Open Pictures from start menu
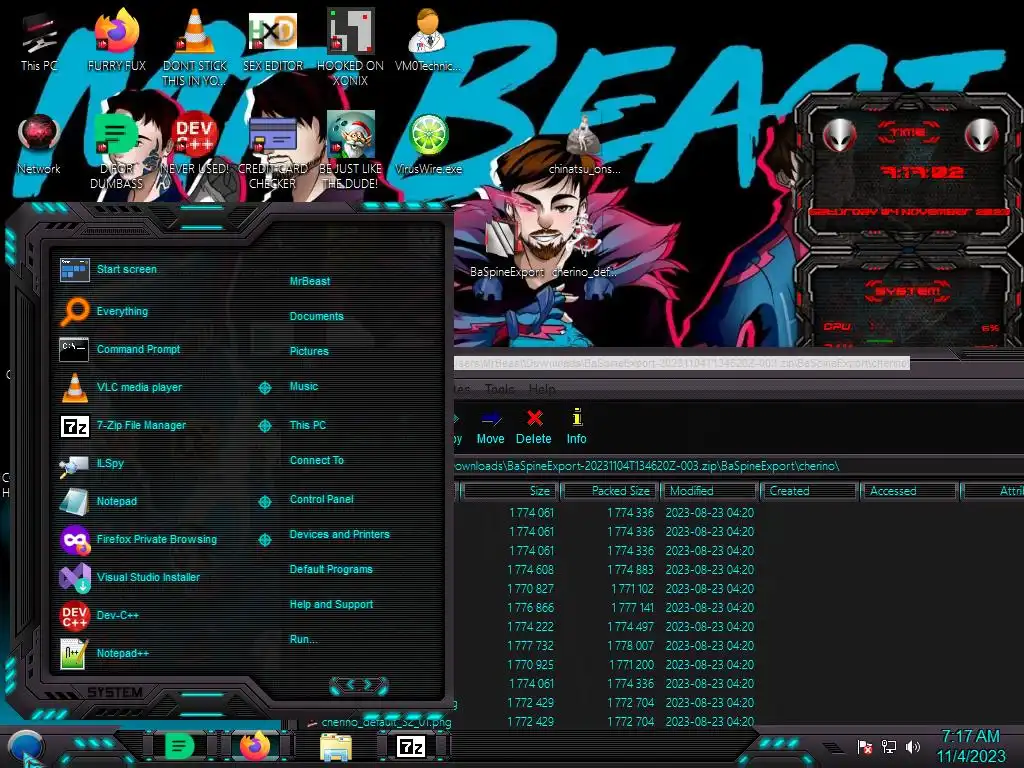Image resolution: width=1024 pixels, height=768 pixels. tap(309, 351)
